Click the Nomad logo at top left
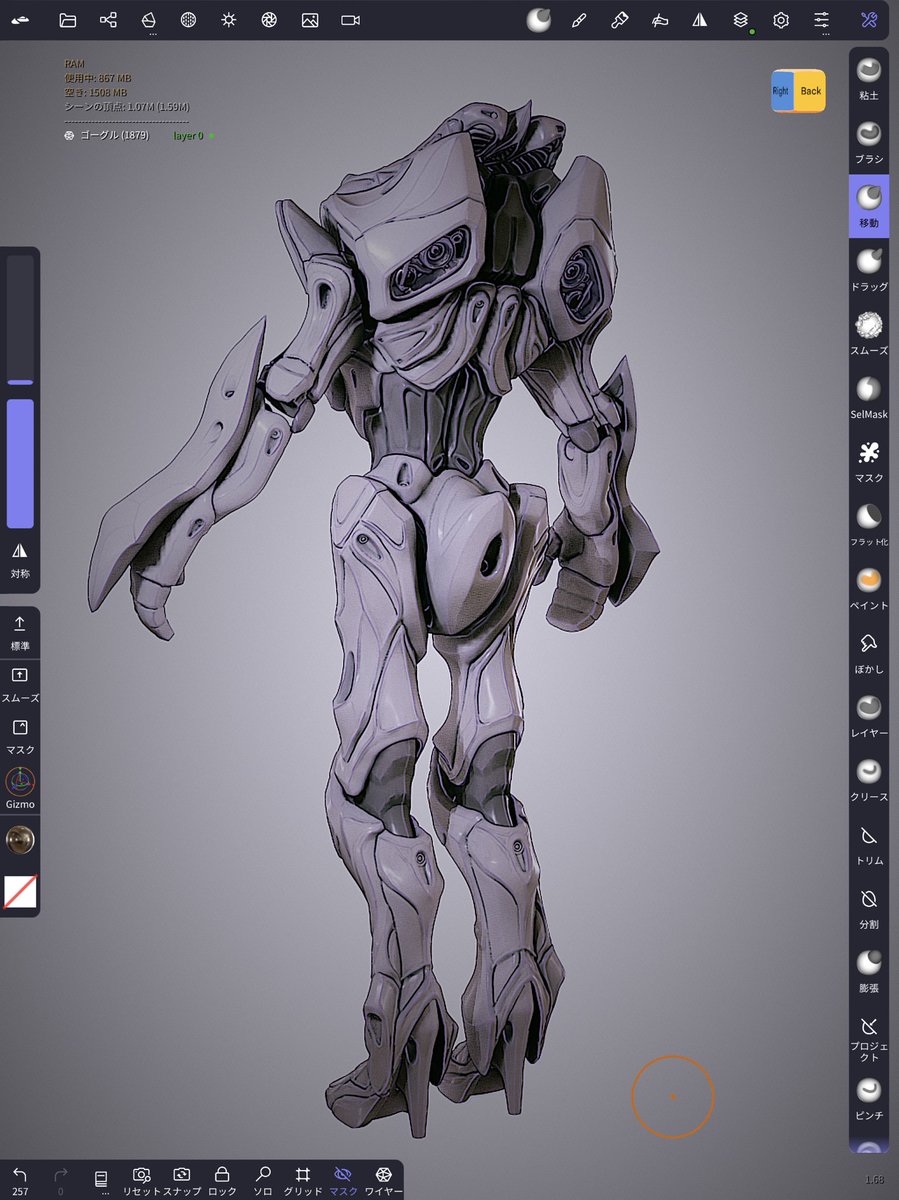Viewport: 899px width, 1200px height. tap(21, 20)
